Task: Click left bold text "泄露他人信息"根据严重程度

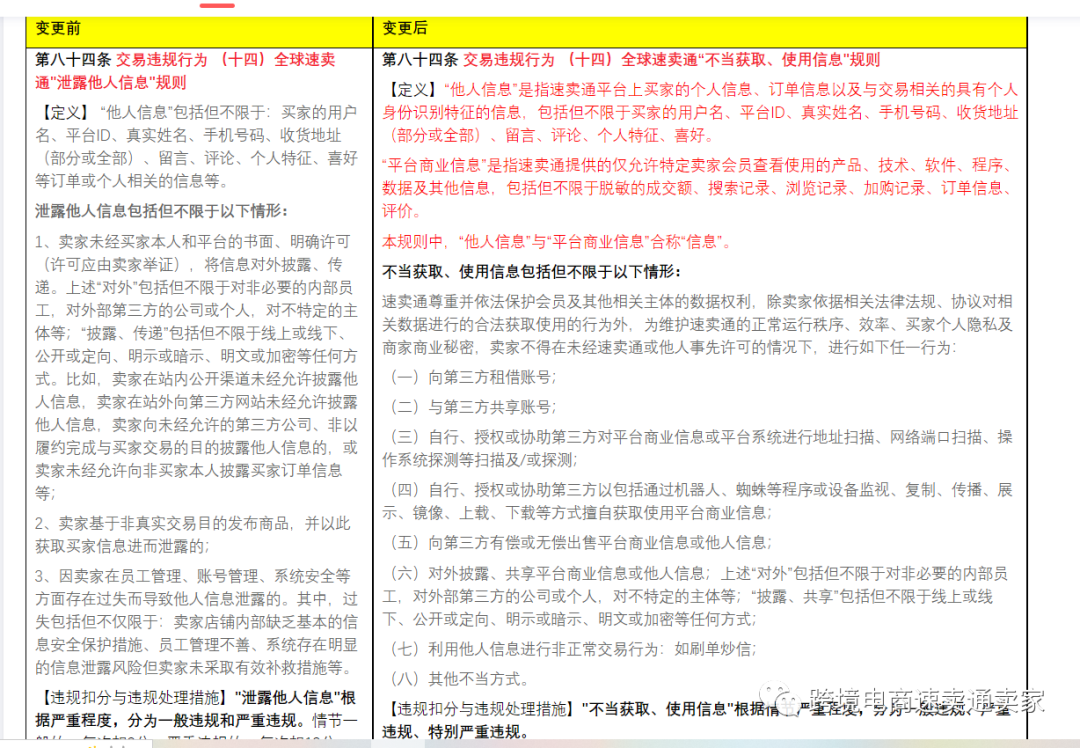Action: point(196,709)
